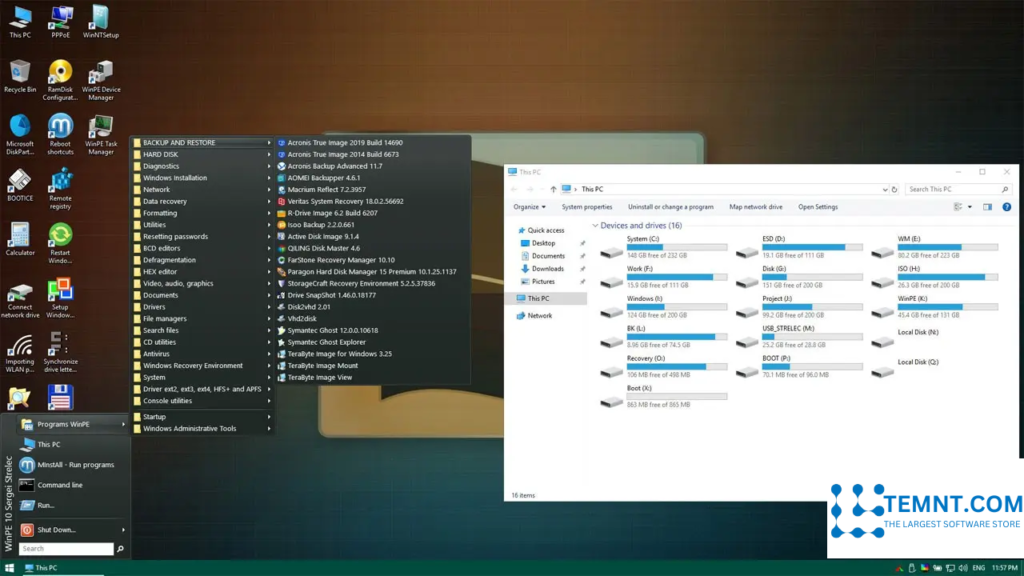Open Remote registry desktop icon
Screen dimensions: 1024x576
tap(60, 181)
